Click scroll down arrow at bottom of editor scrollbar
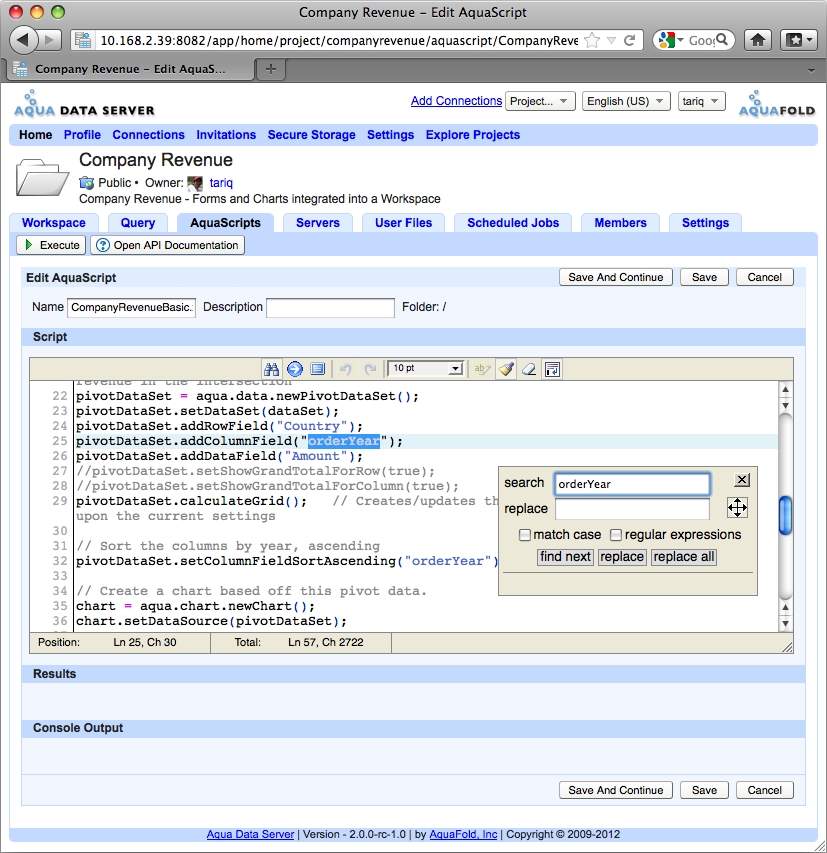The width and height of the screenshot is (827, 853). click(x=785, y=624)
